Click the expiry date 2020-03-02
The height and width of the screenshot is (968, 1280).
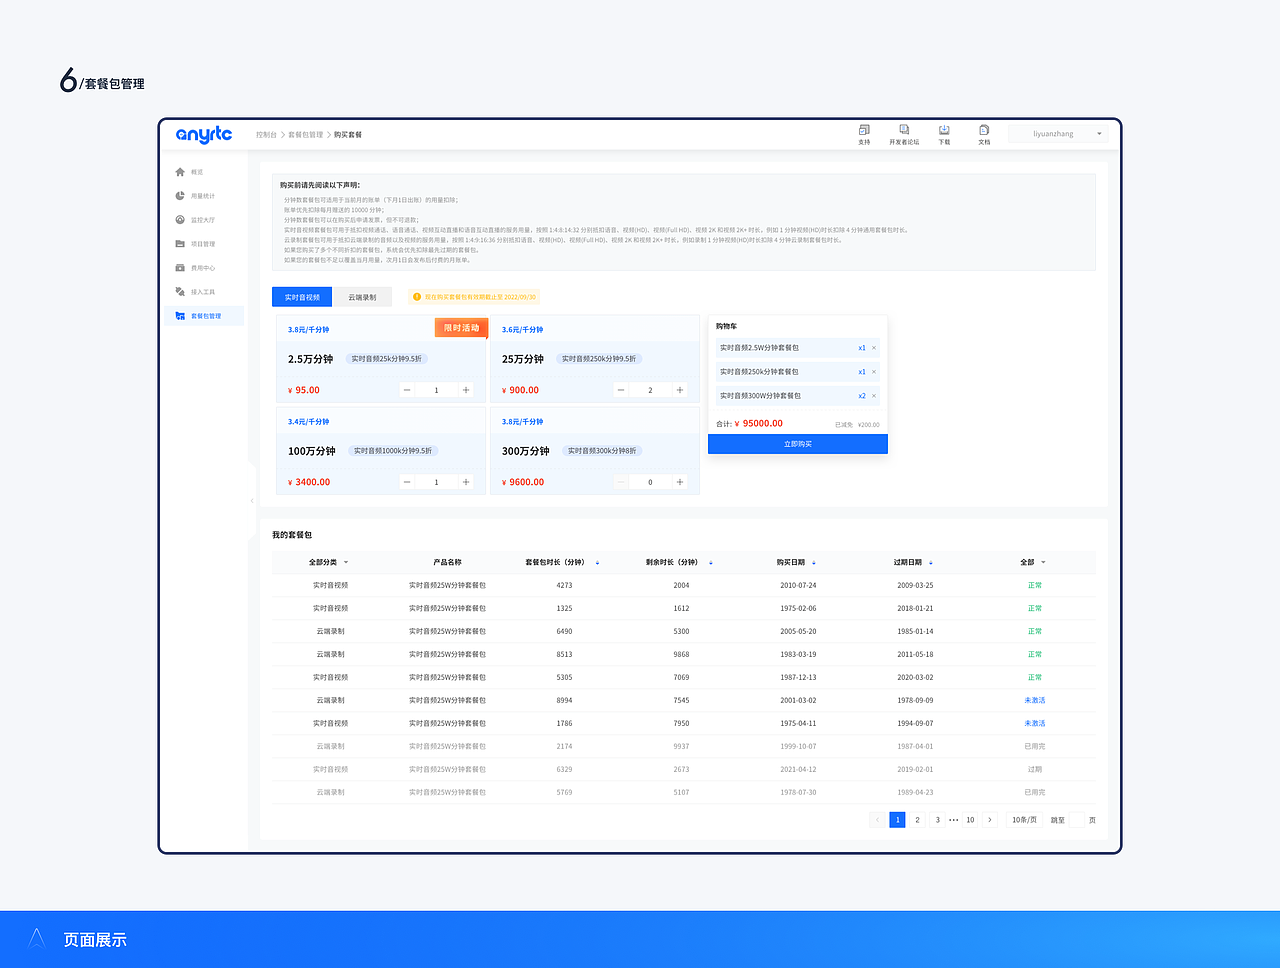coord(915,678)
